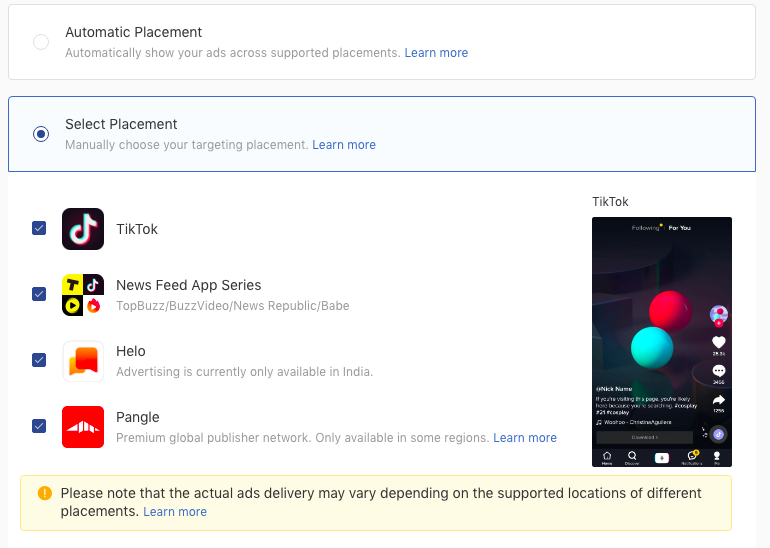Click the "Select Placement" title text

[x=121, y=124]
